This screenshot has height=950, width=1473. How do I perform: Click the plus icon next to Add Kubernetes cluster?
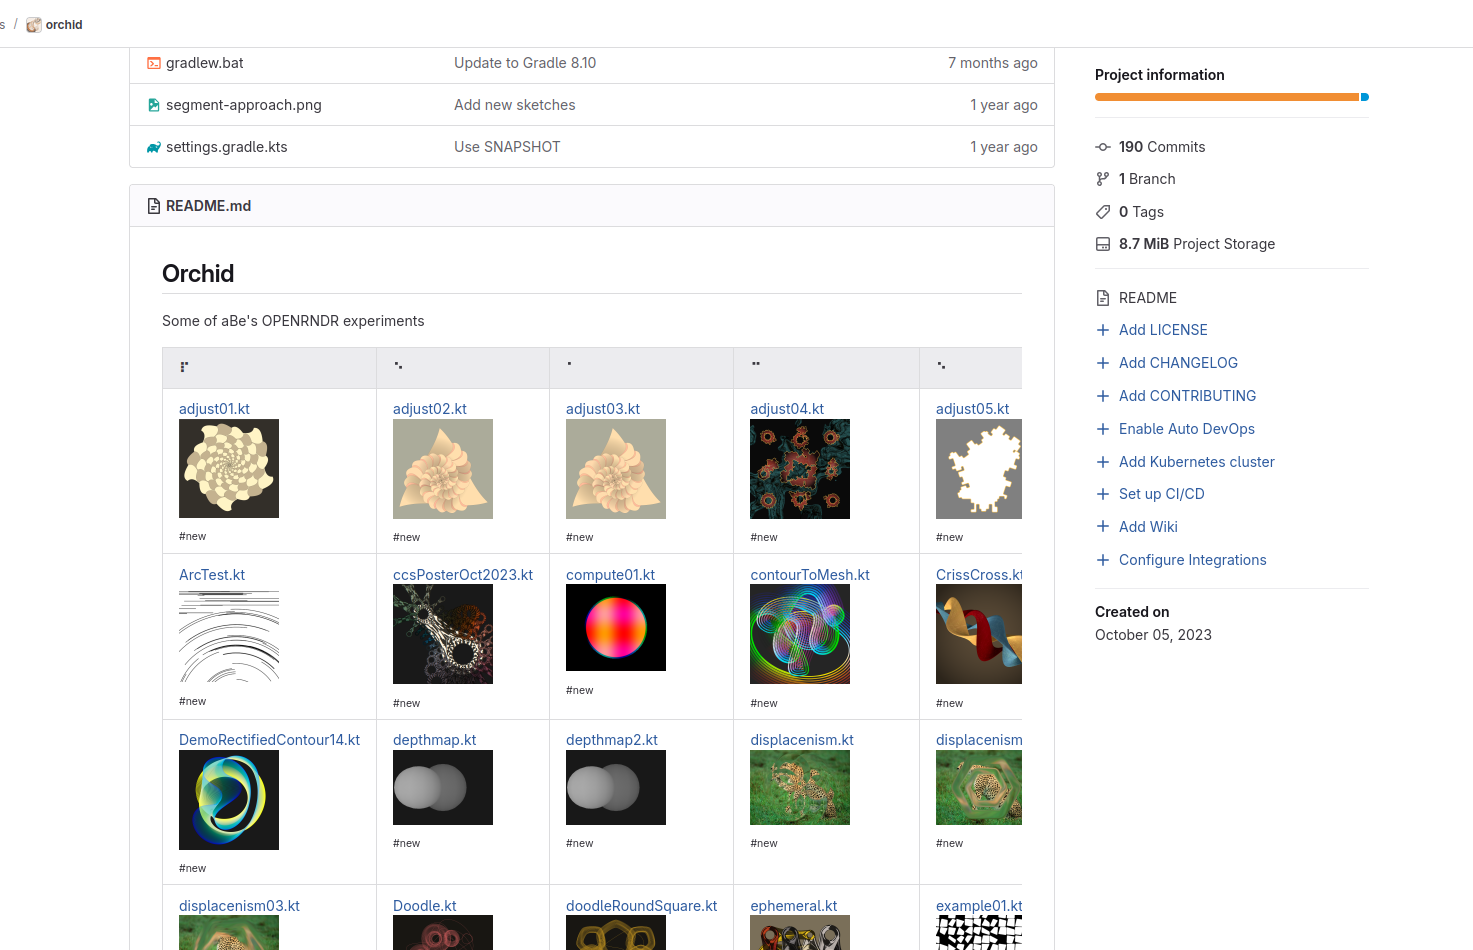pos(1103,462)
